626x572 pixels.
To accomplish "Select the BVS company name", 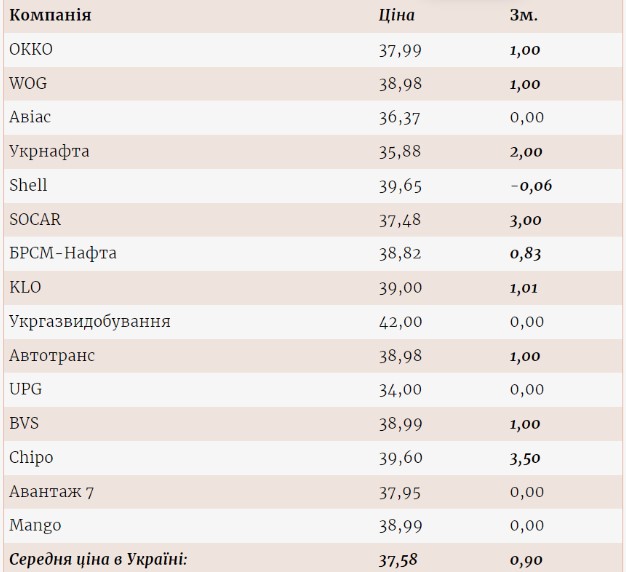I will point(26,423).
